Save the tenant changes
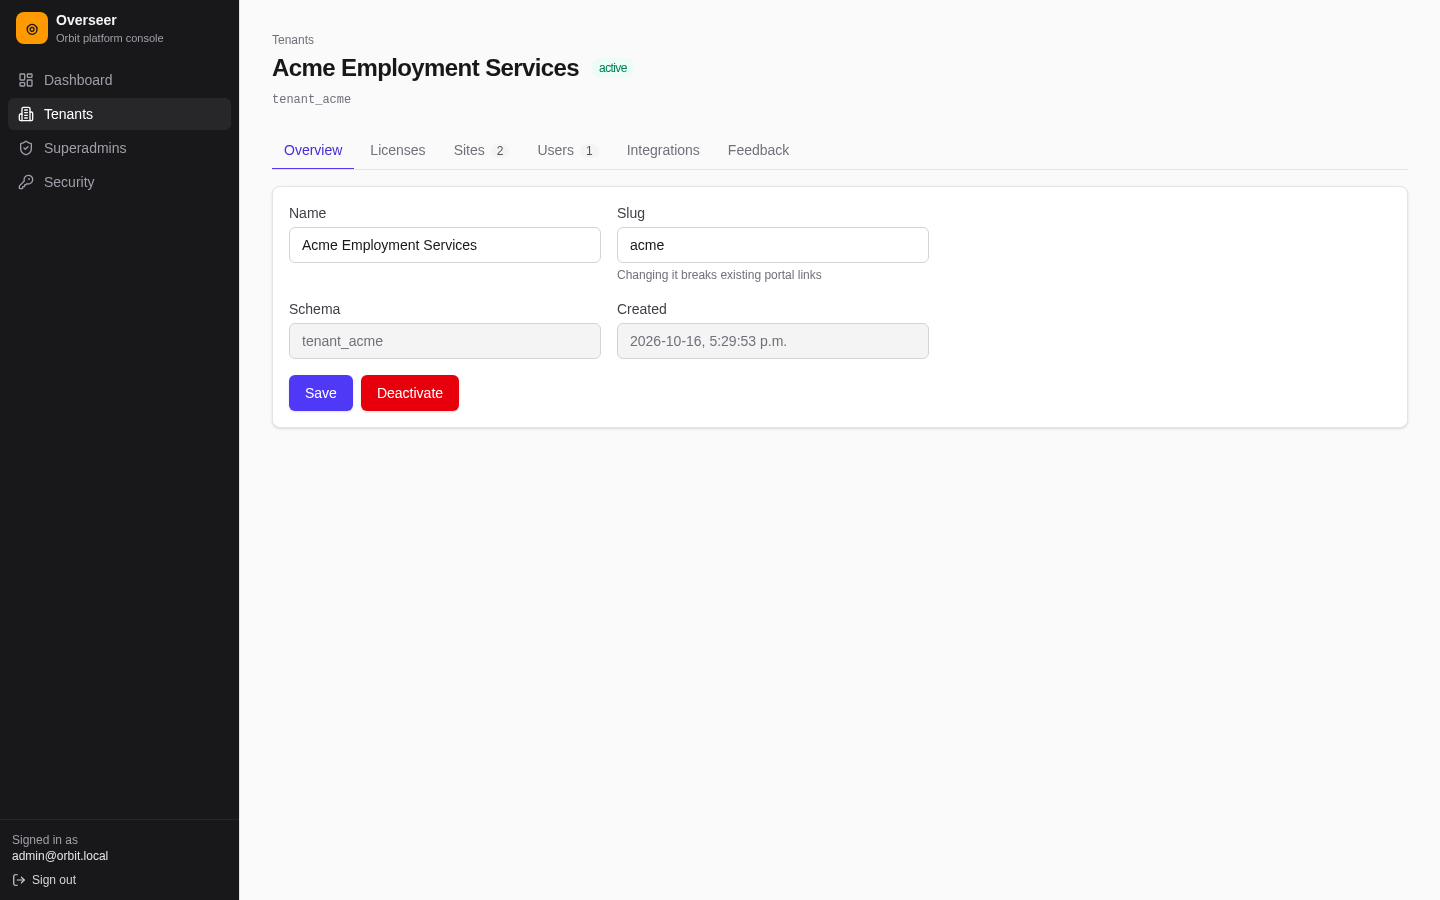Image resolution: width=1440 pixels, height=900 pixels. tap(321, 393)
